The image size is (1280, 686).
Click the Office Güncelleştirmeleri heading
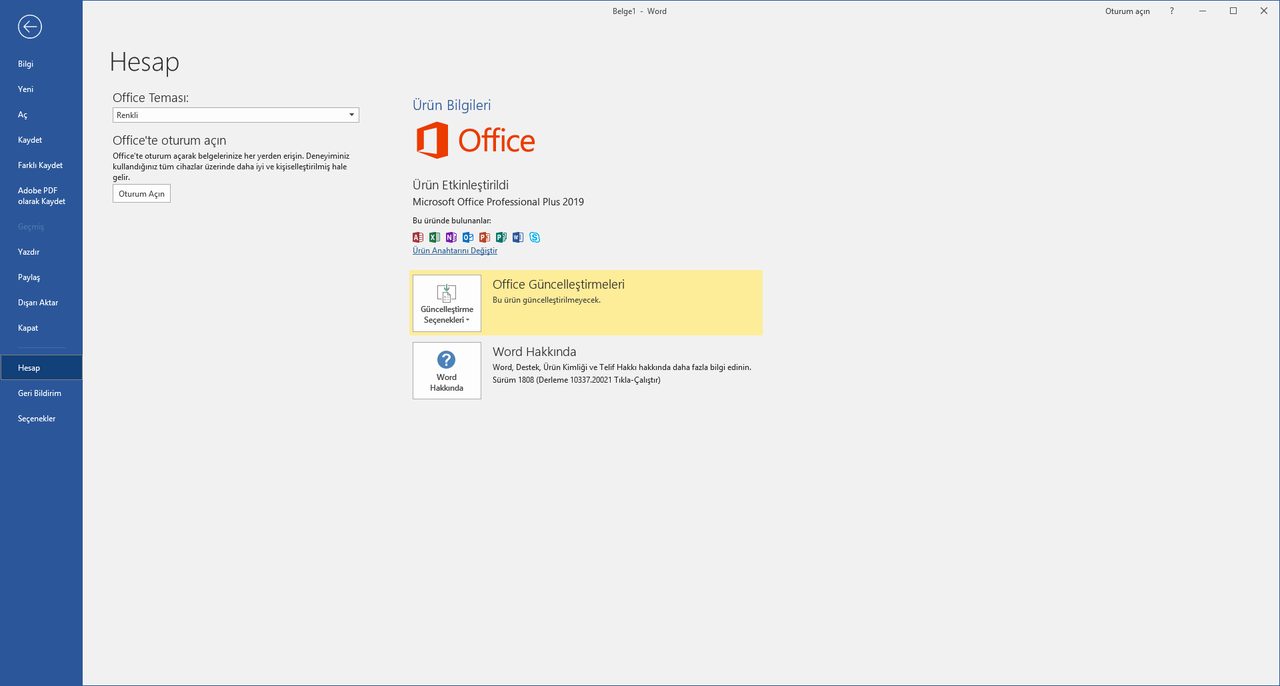tap(558, 284)
